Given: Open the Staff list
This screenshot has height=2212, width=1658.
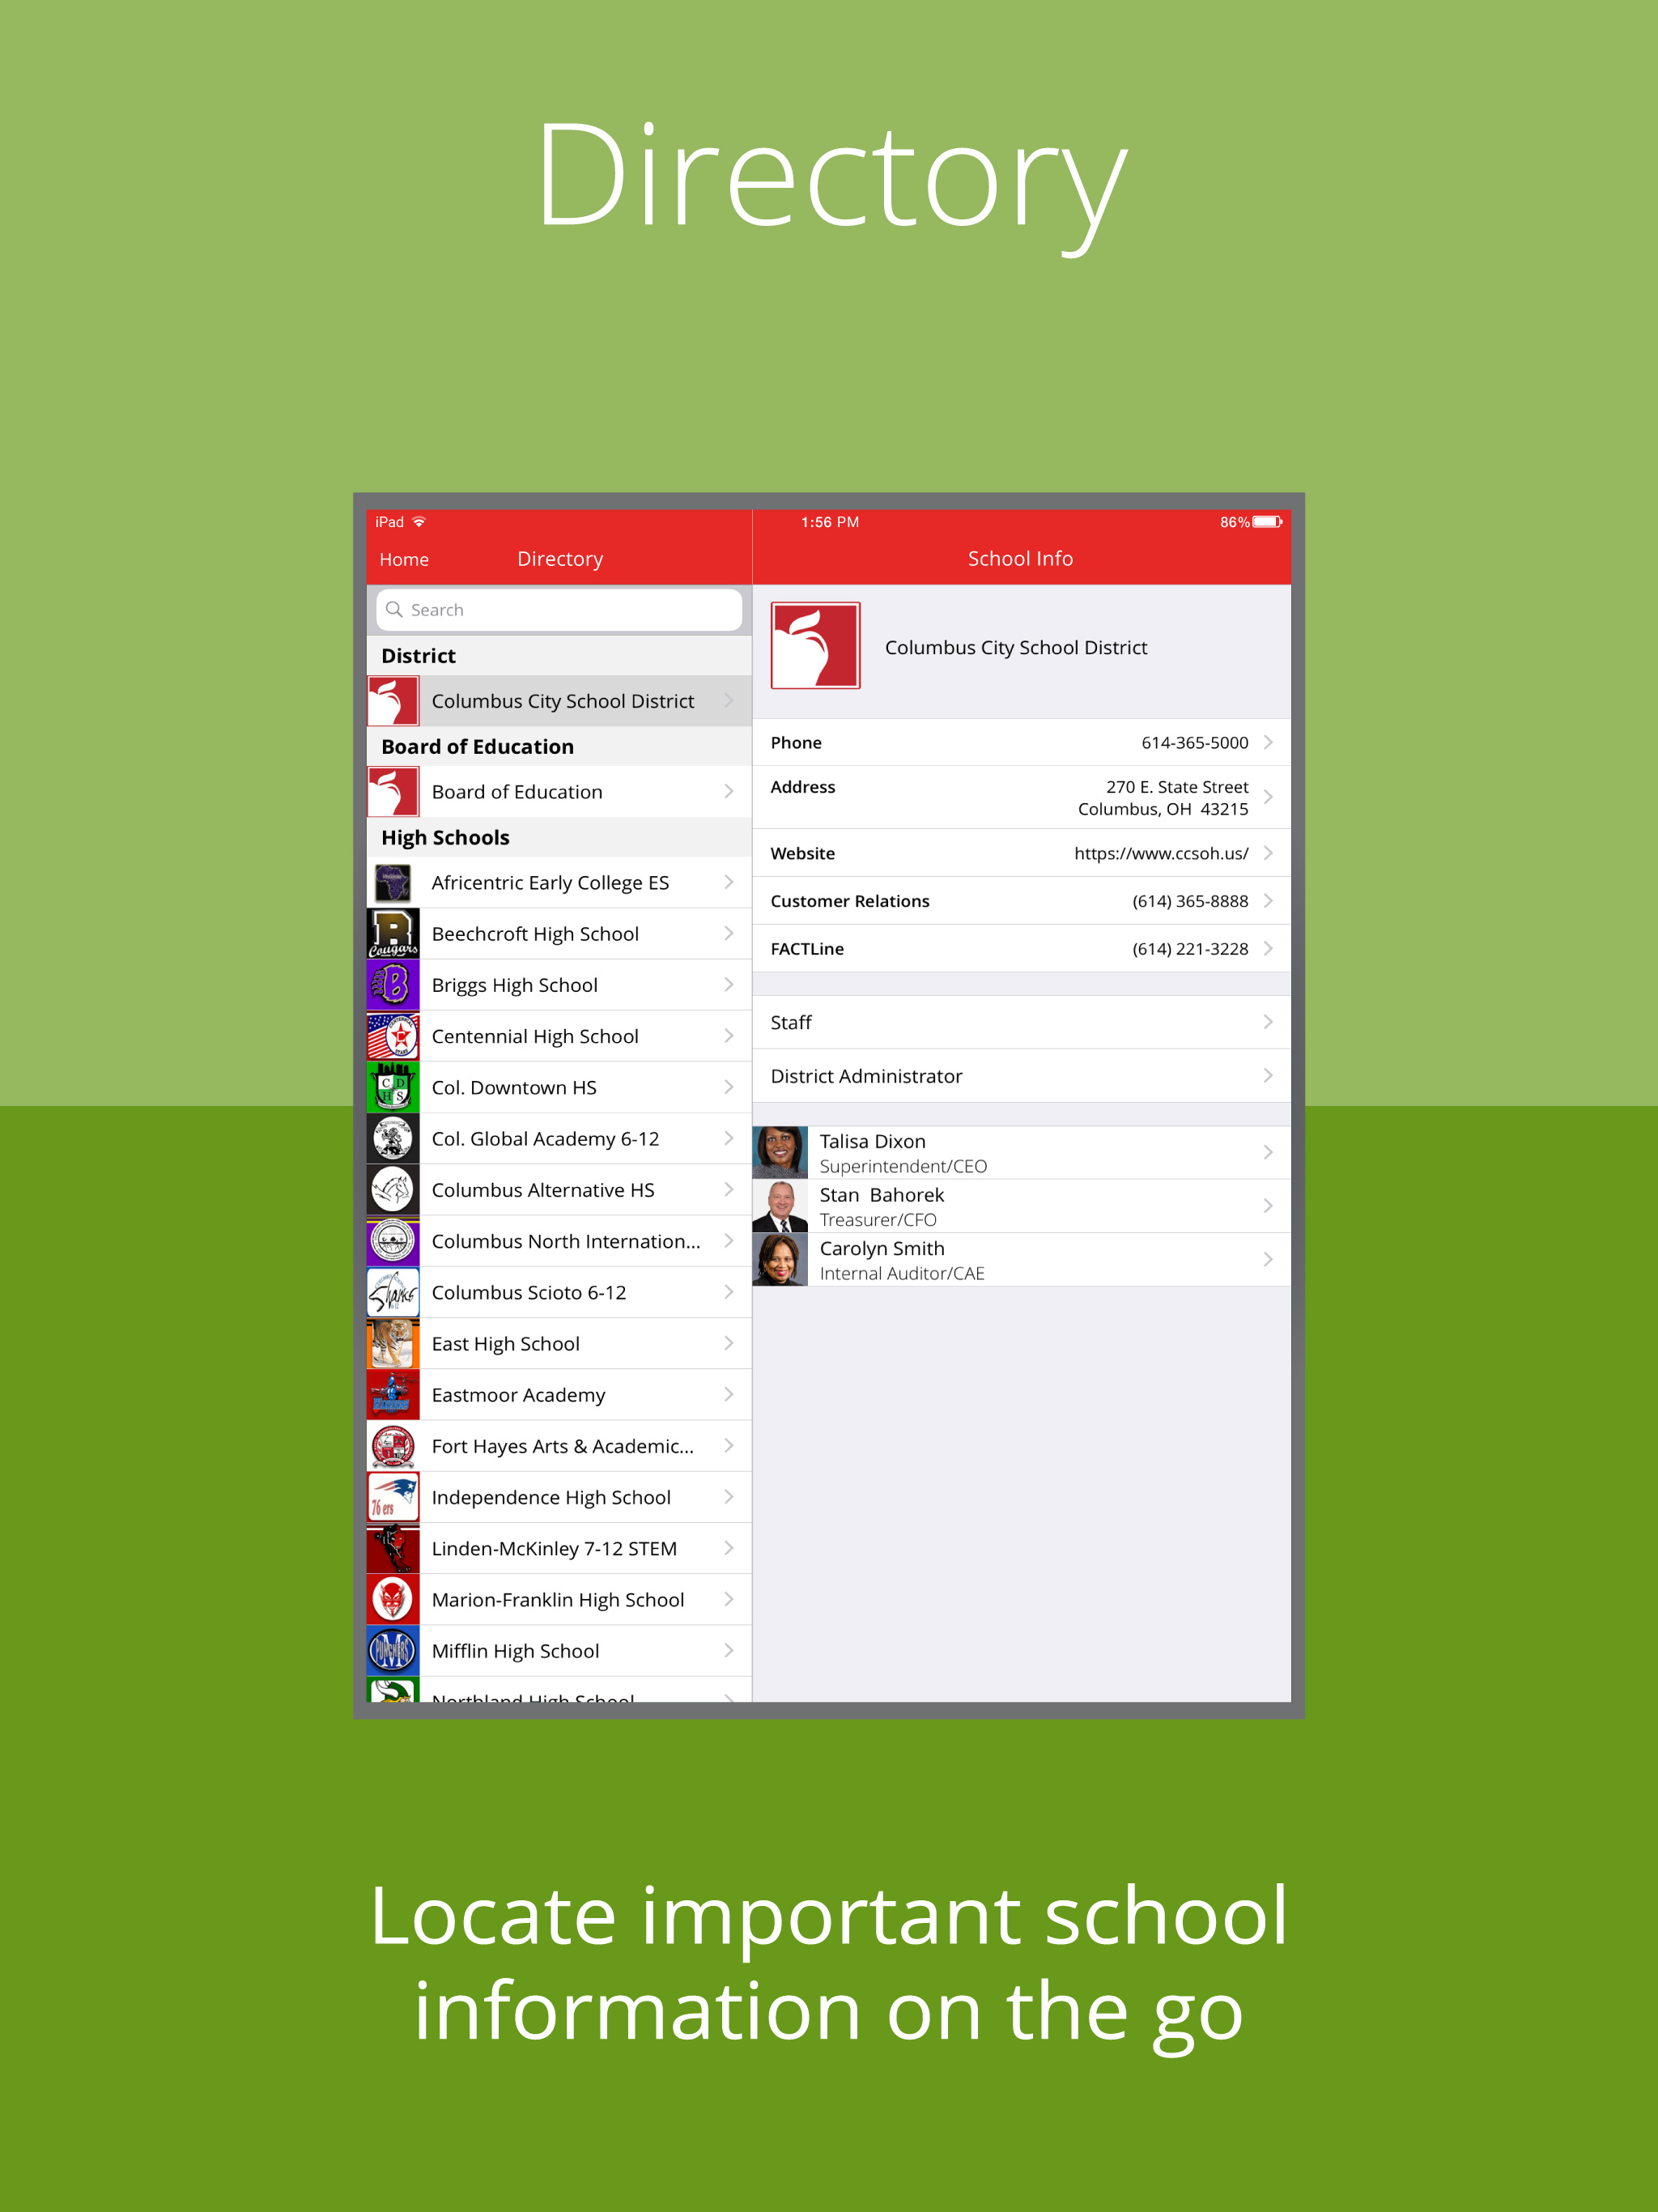Looking at the screenshot, I should [x=1021, y=1022].
